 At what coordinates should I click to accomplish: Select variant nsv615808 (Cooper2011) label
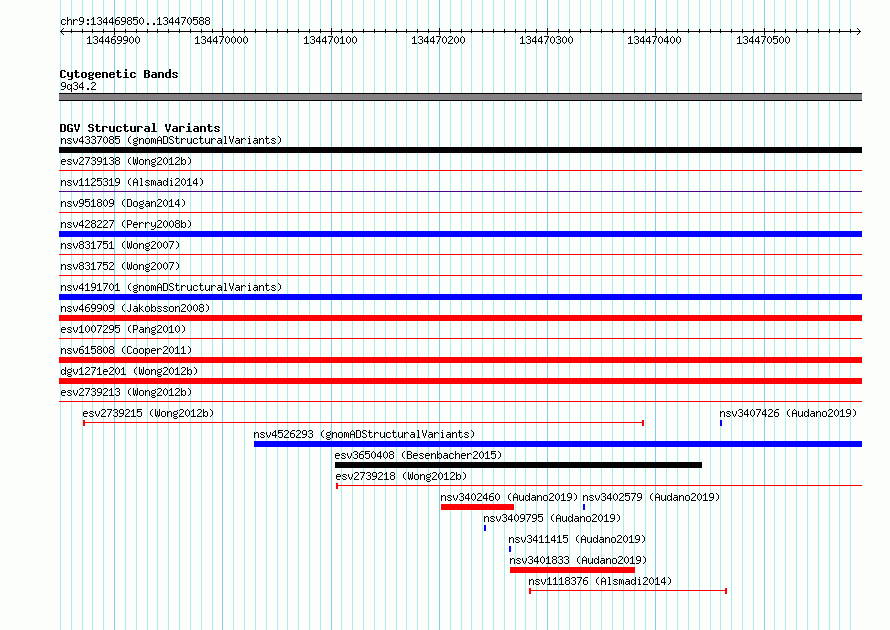coord(126,350)
